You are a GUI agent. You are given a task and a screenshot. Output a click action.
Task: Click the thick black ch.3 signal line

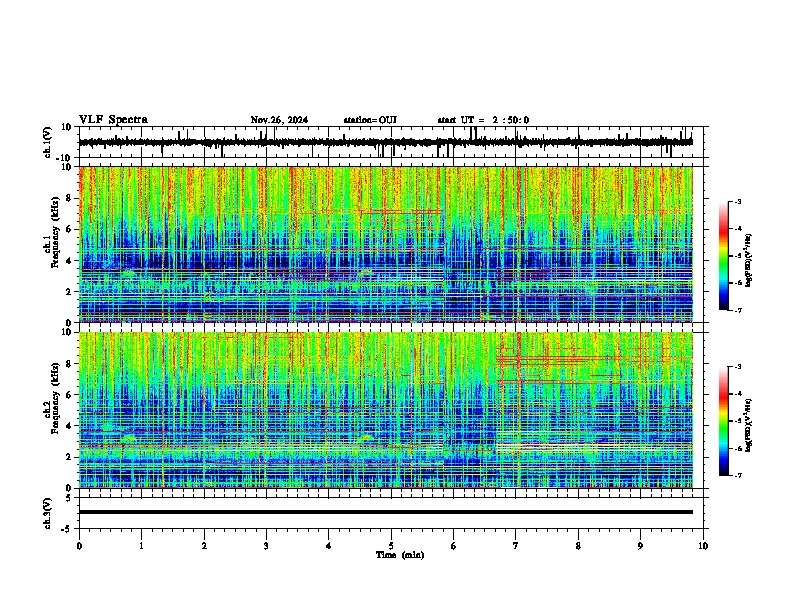(x=385, y=512)
